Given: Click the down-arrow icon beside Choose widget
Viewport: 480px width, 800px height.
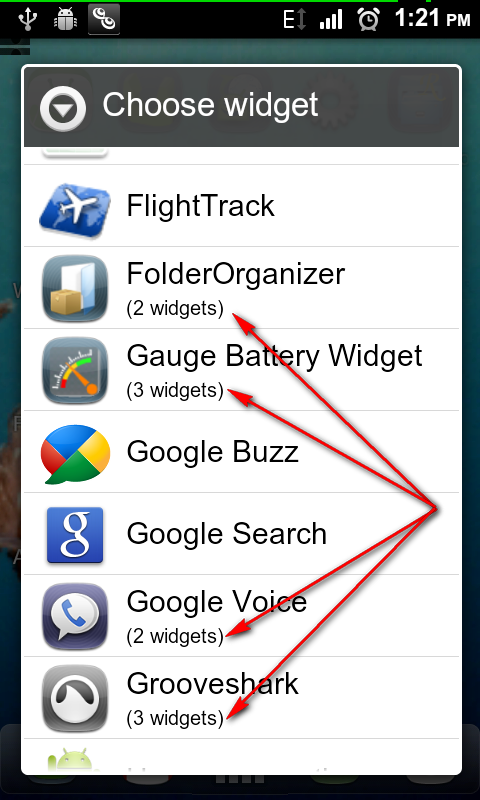Looking at the screenshot, I should [x=63, y=108].
